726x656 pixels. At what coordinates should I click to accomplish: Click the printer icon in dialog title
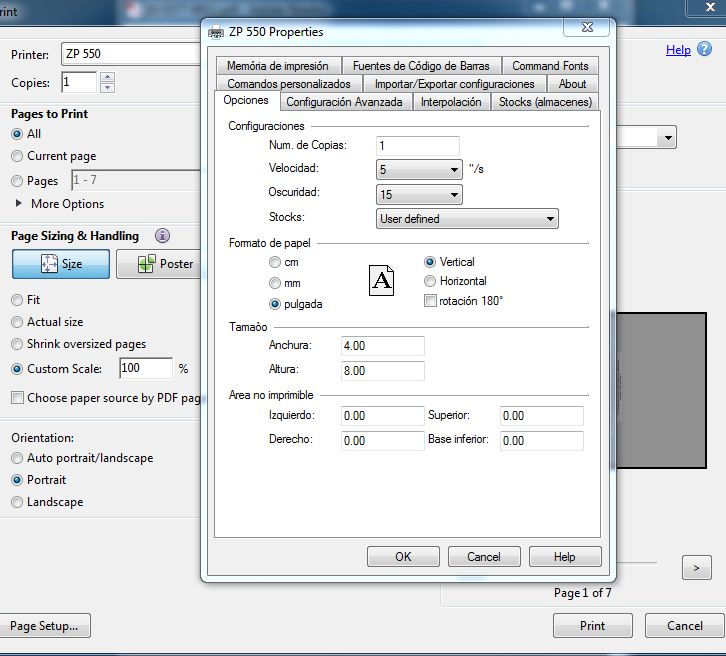tap(216, 32)
